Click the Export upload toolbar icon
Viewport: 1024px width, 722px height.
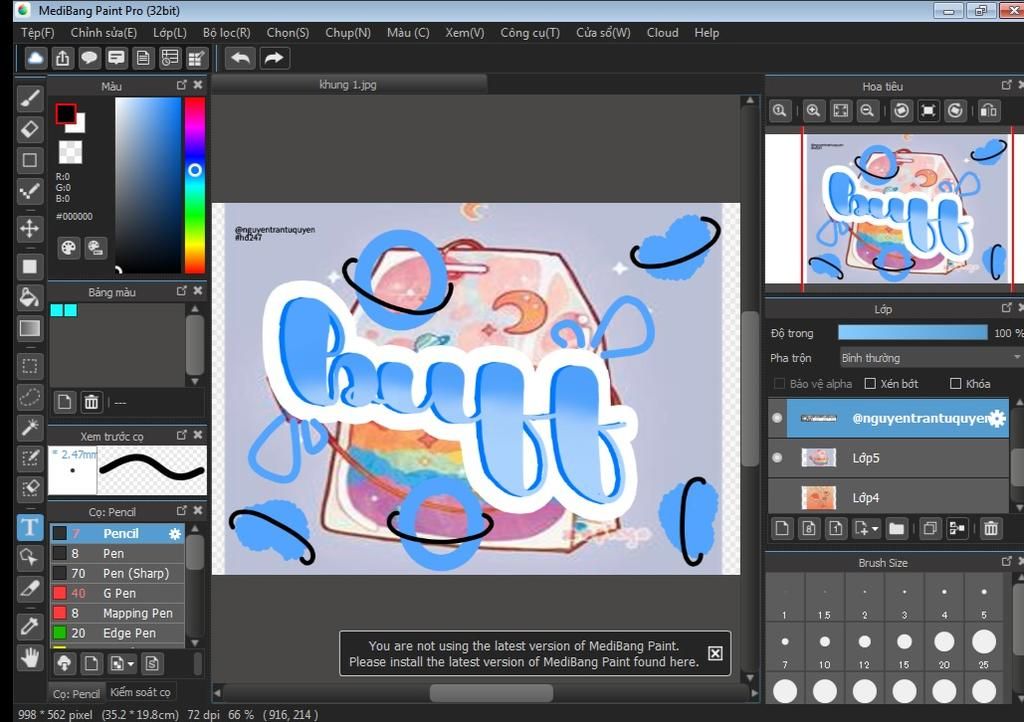[62, 58]
